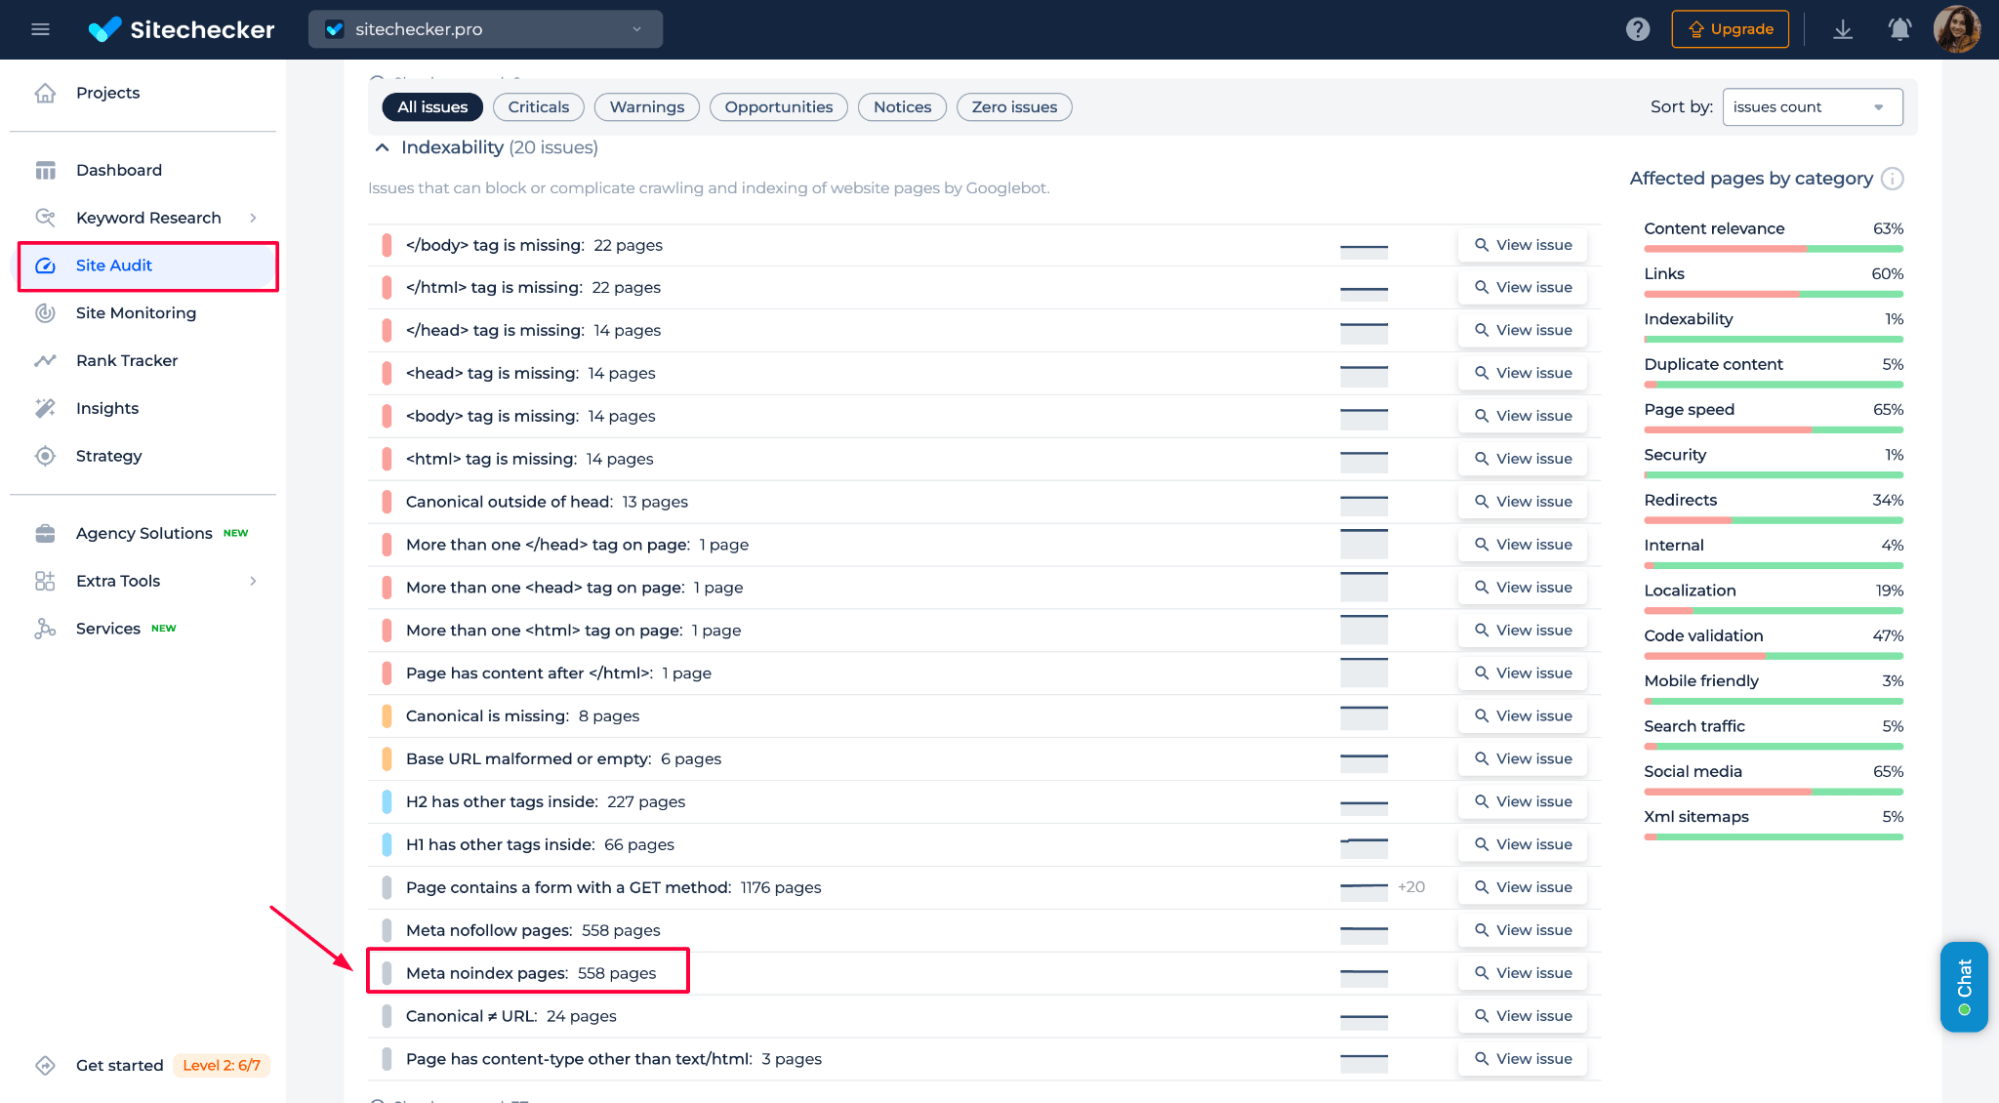1999x1103 pixels.
Task: Select the Zero issues filter
Action: coord(1014,107)
